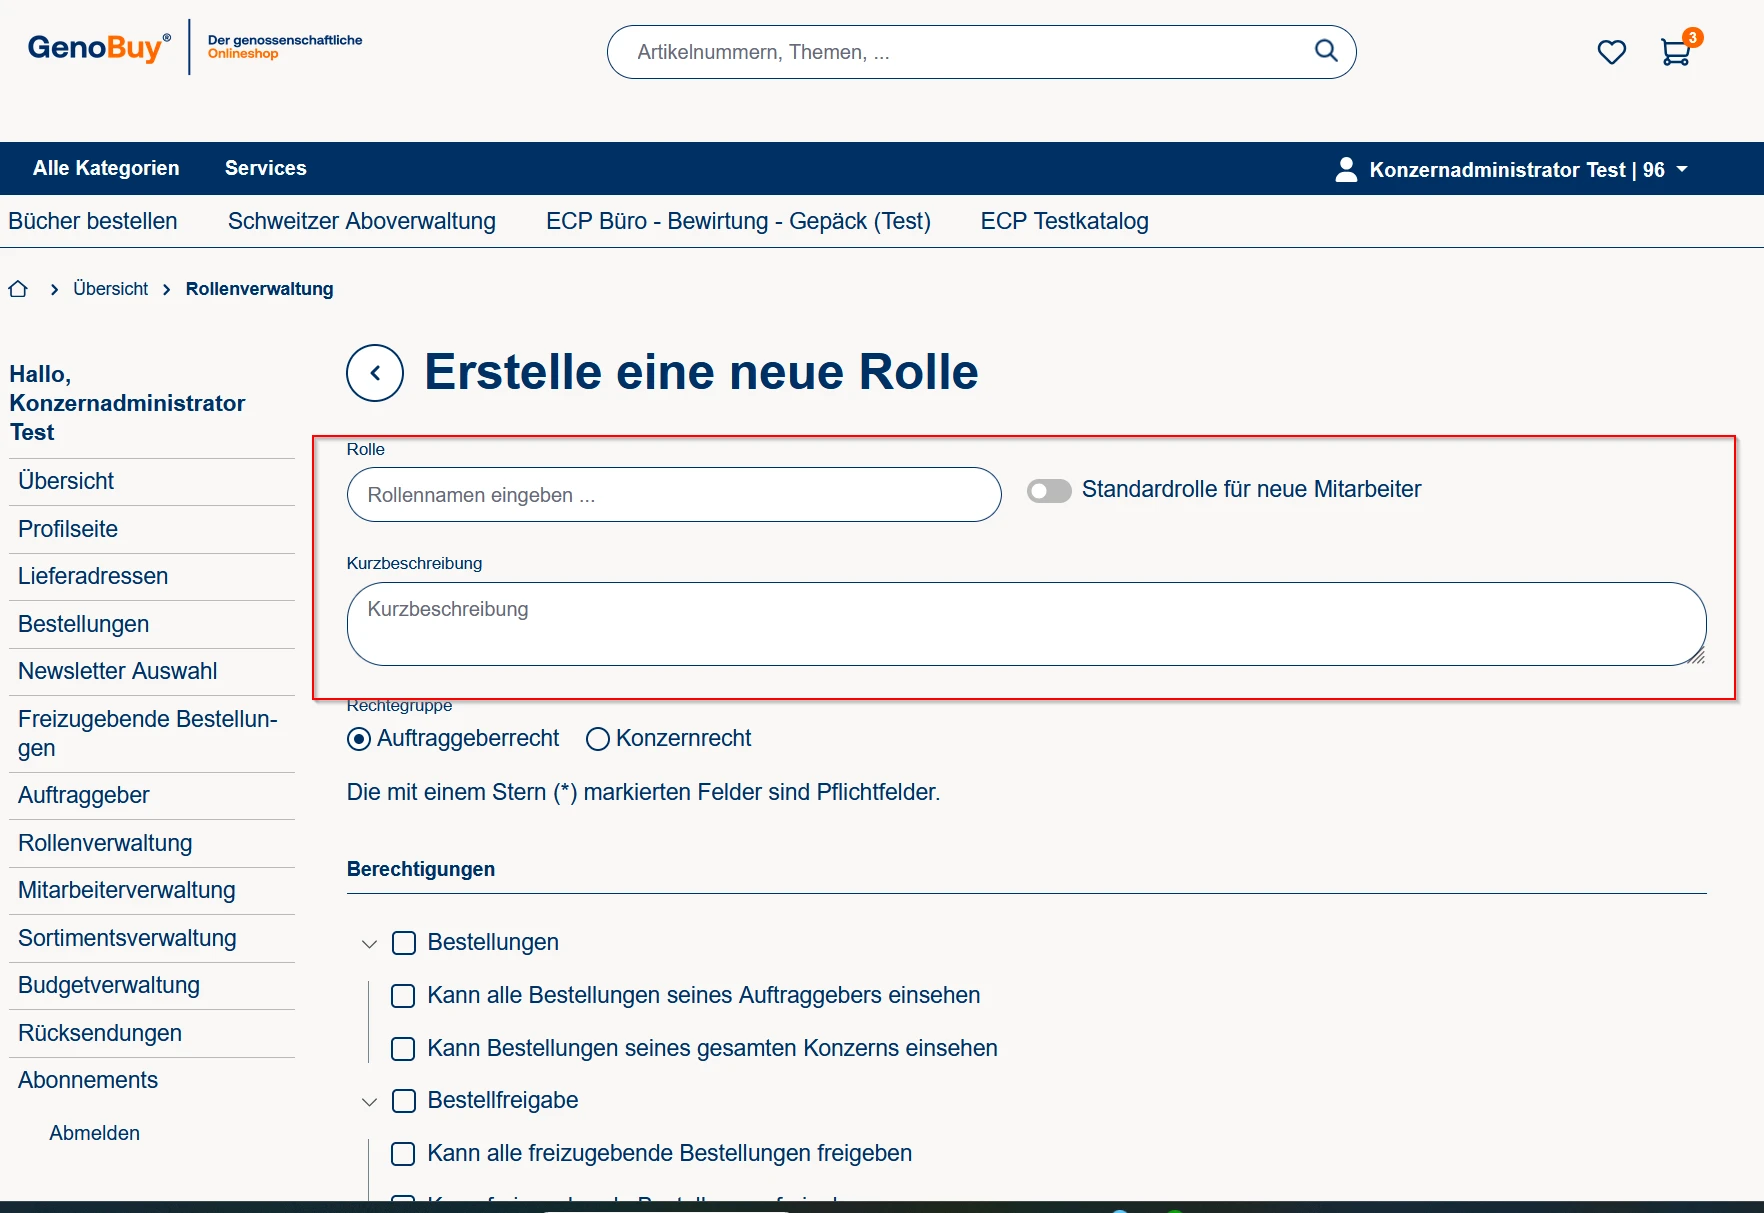Collapse the Bestellfreigabe permission group

[369, 1102]
